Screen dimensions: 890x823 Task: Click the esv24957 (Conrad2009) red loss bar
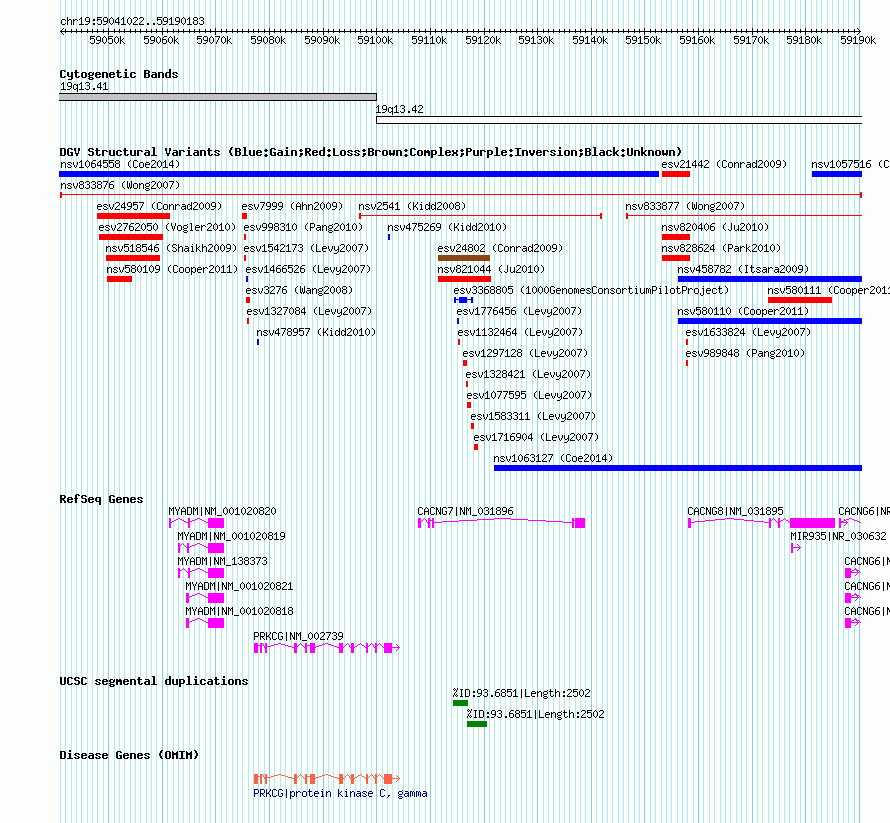point(133,216)
